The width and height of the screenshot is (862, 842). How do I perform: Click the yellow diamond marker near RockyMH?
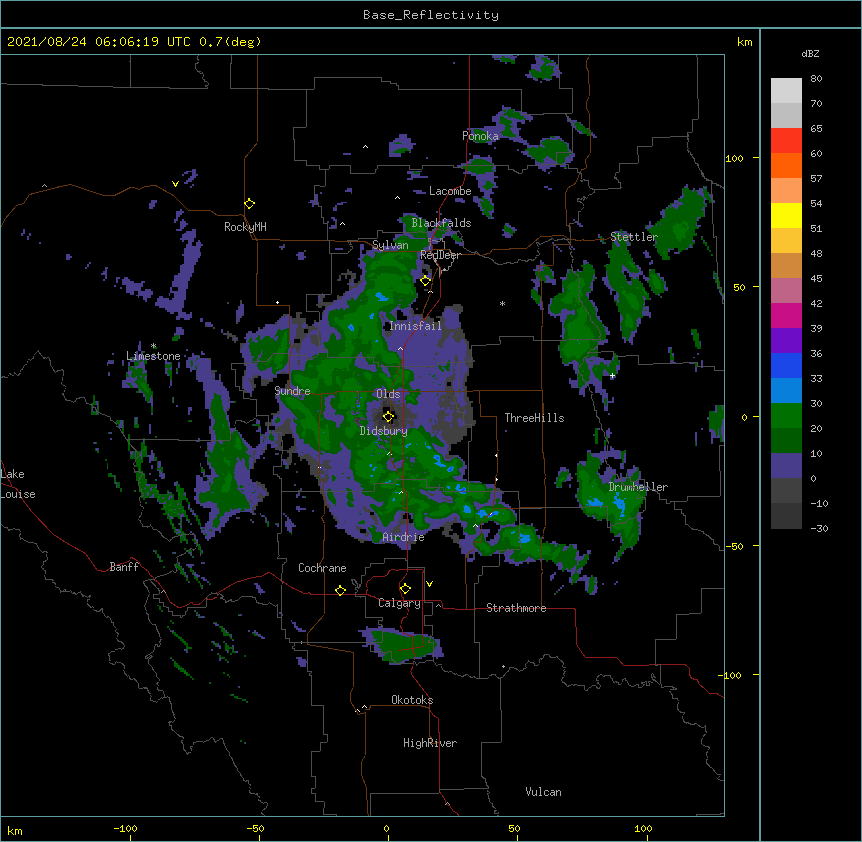pos(250,204)
